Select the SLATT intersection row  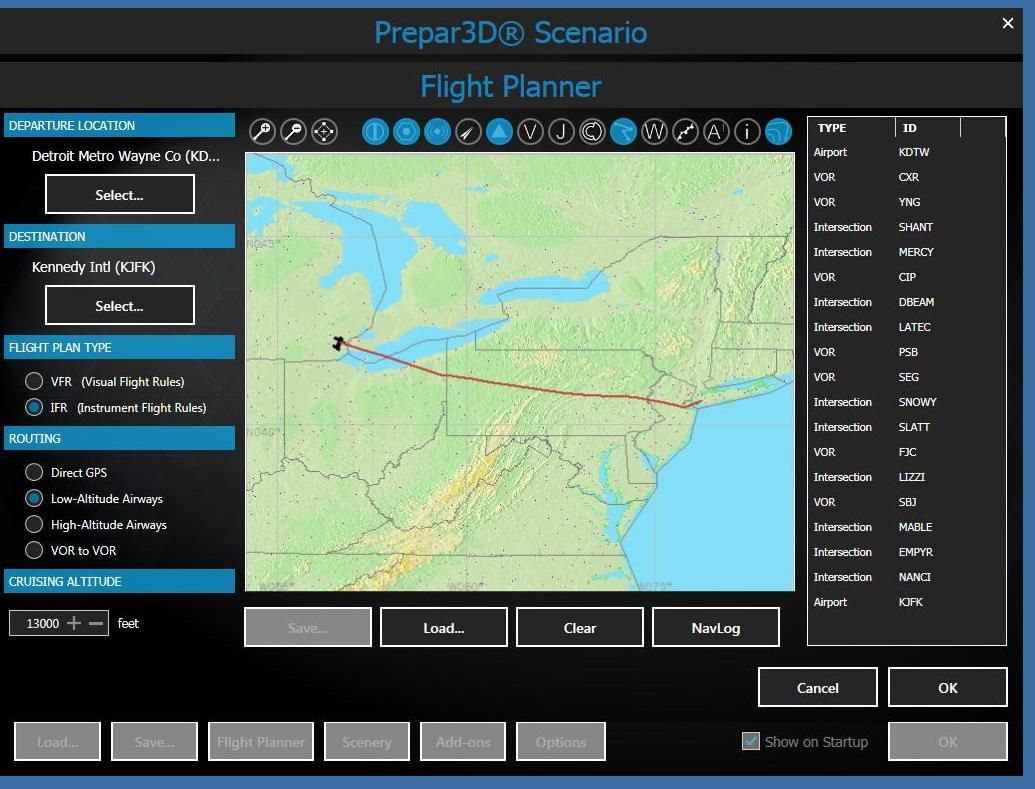pos(906,427)
